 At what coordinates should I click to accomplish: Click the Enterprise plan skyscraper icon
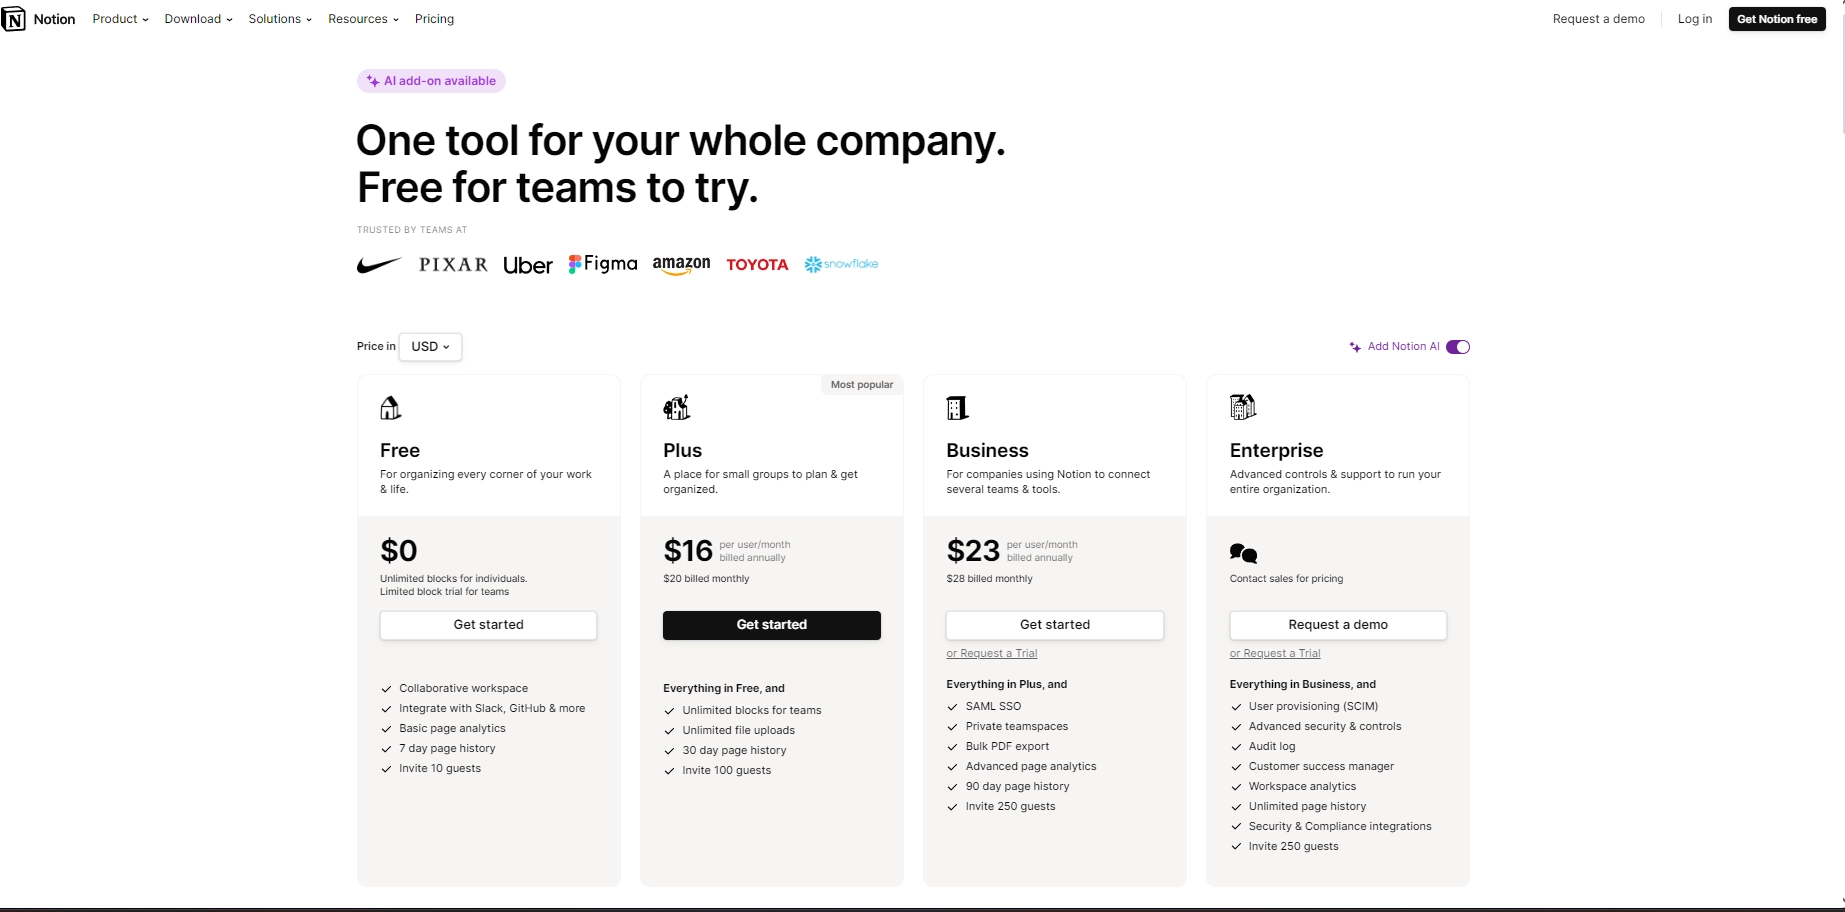coord(1242,407)
